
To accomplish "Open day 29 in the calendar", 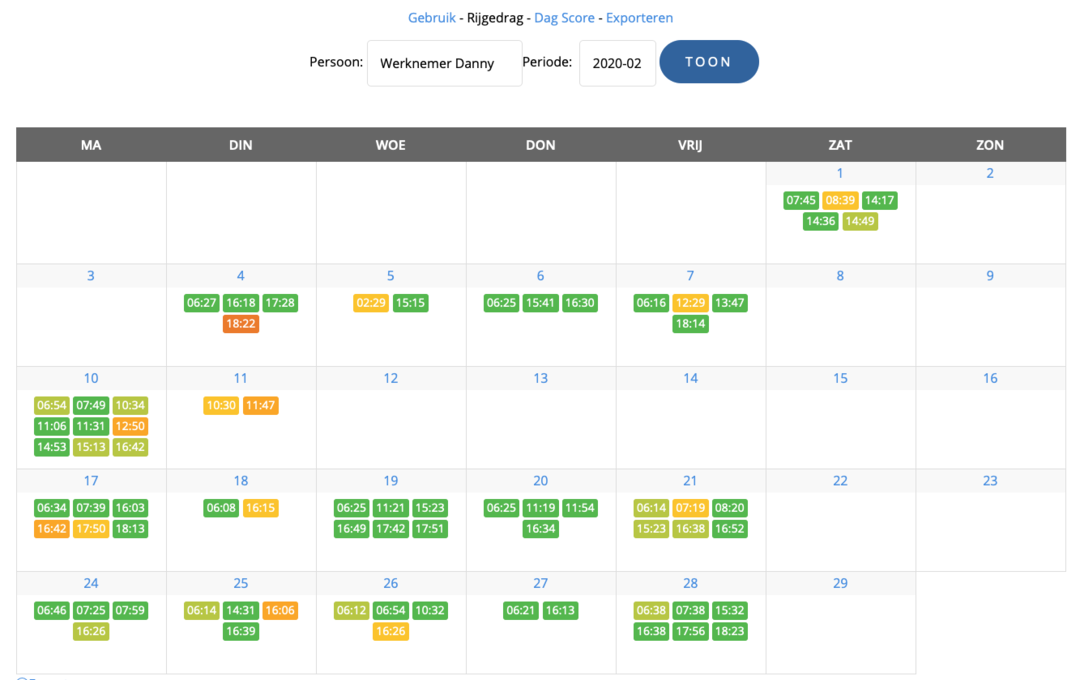I will click(x=840, y=583).
